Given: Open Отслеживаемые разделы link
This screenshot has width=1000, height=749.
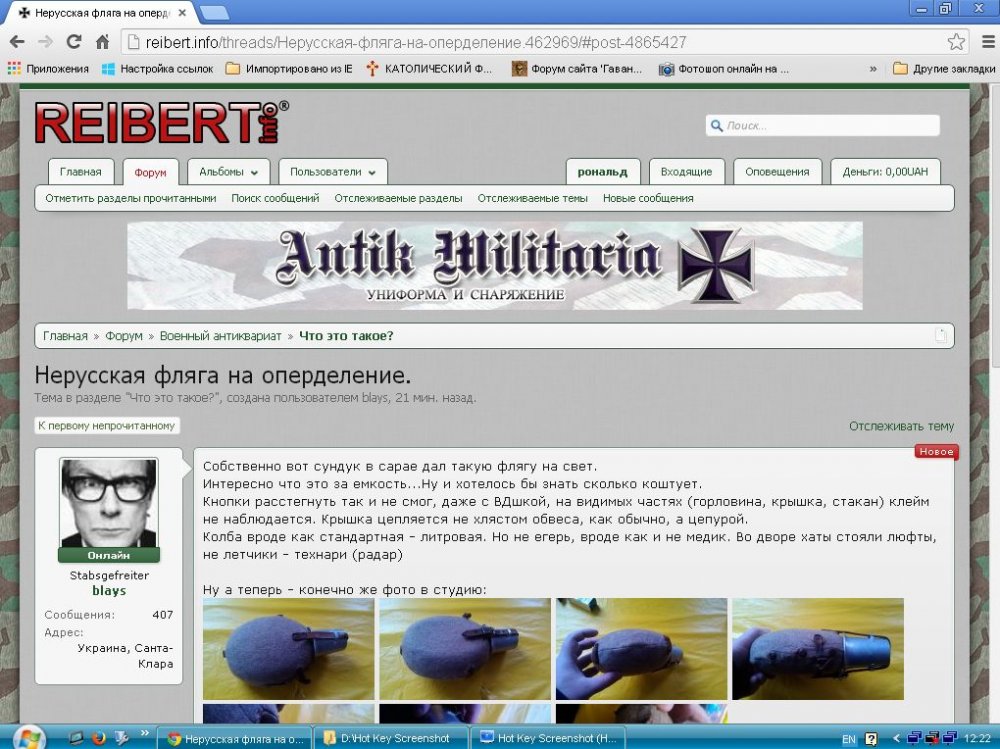Looking at the screenshot, I should (399, 198).
